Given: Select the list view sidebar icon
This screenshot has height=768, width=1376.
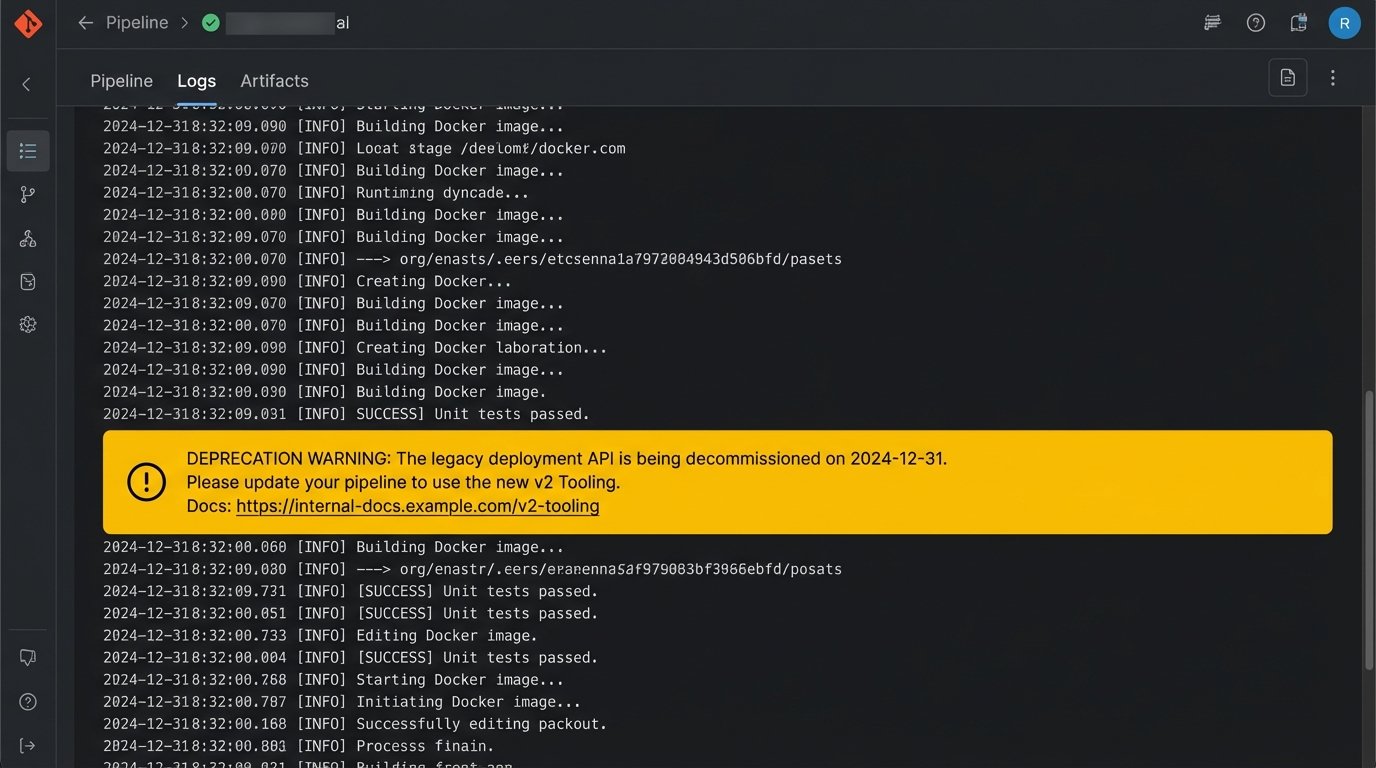Looking at the screenshot, I should pyautogui.click(x=28, y=151).
